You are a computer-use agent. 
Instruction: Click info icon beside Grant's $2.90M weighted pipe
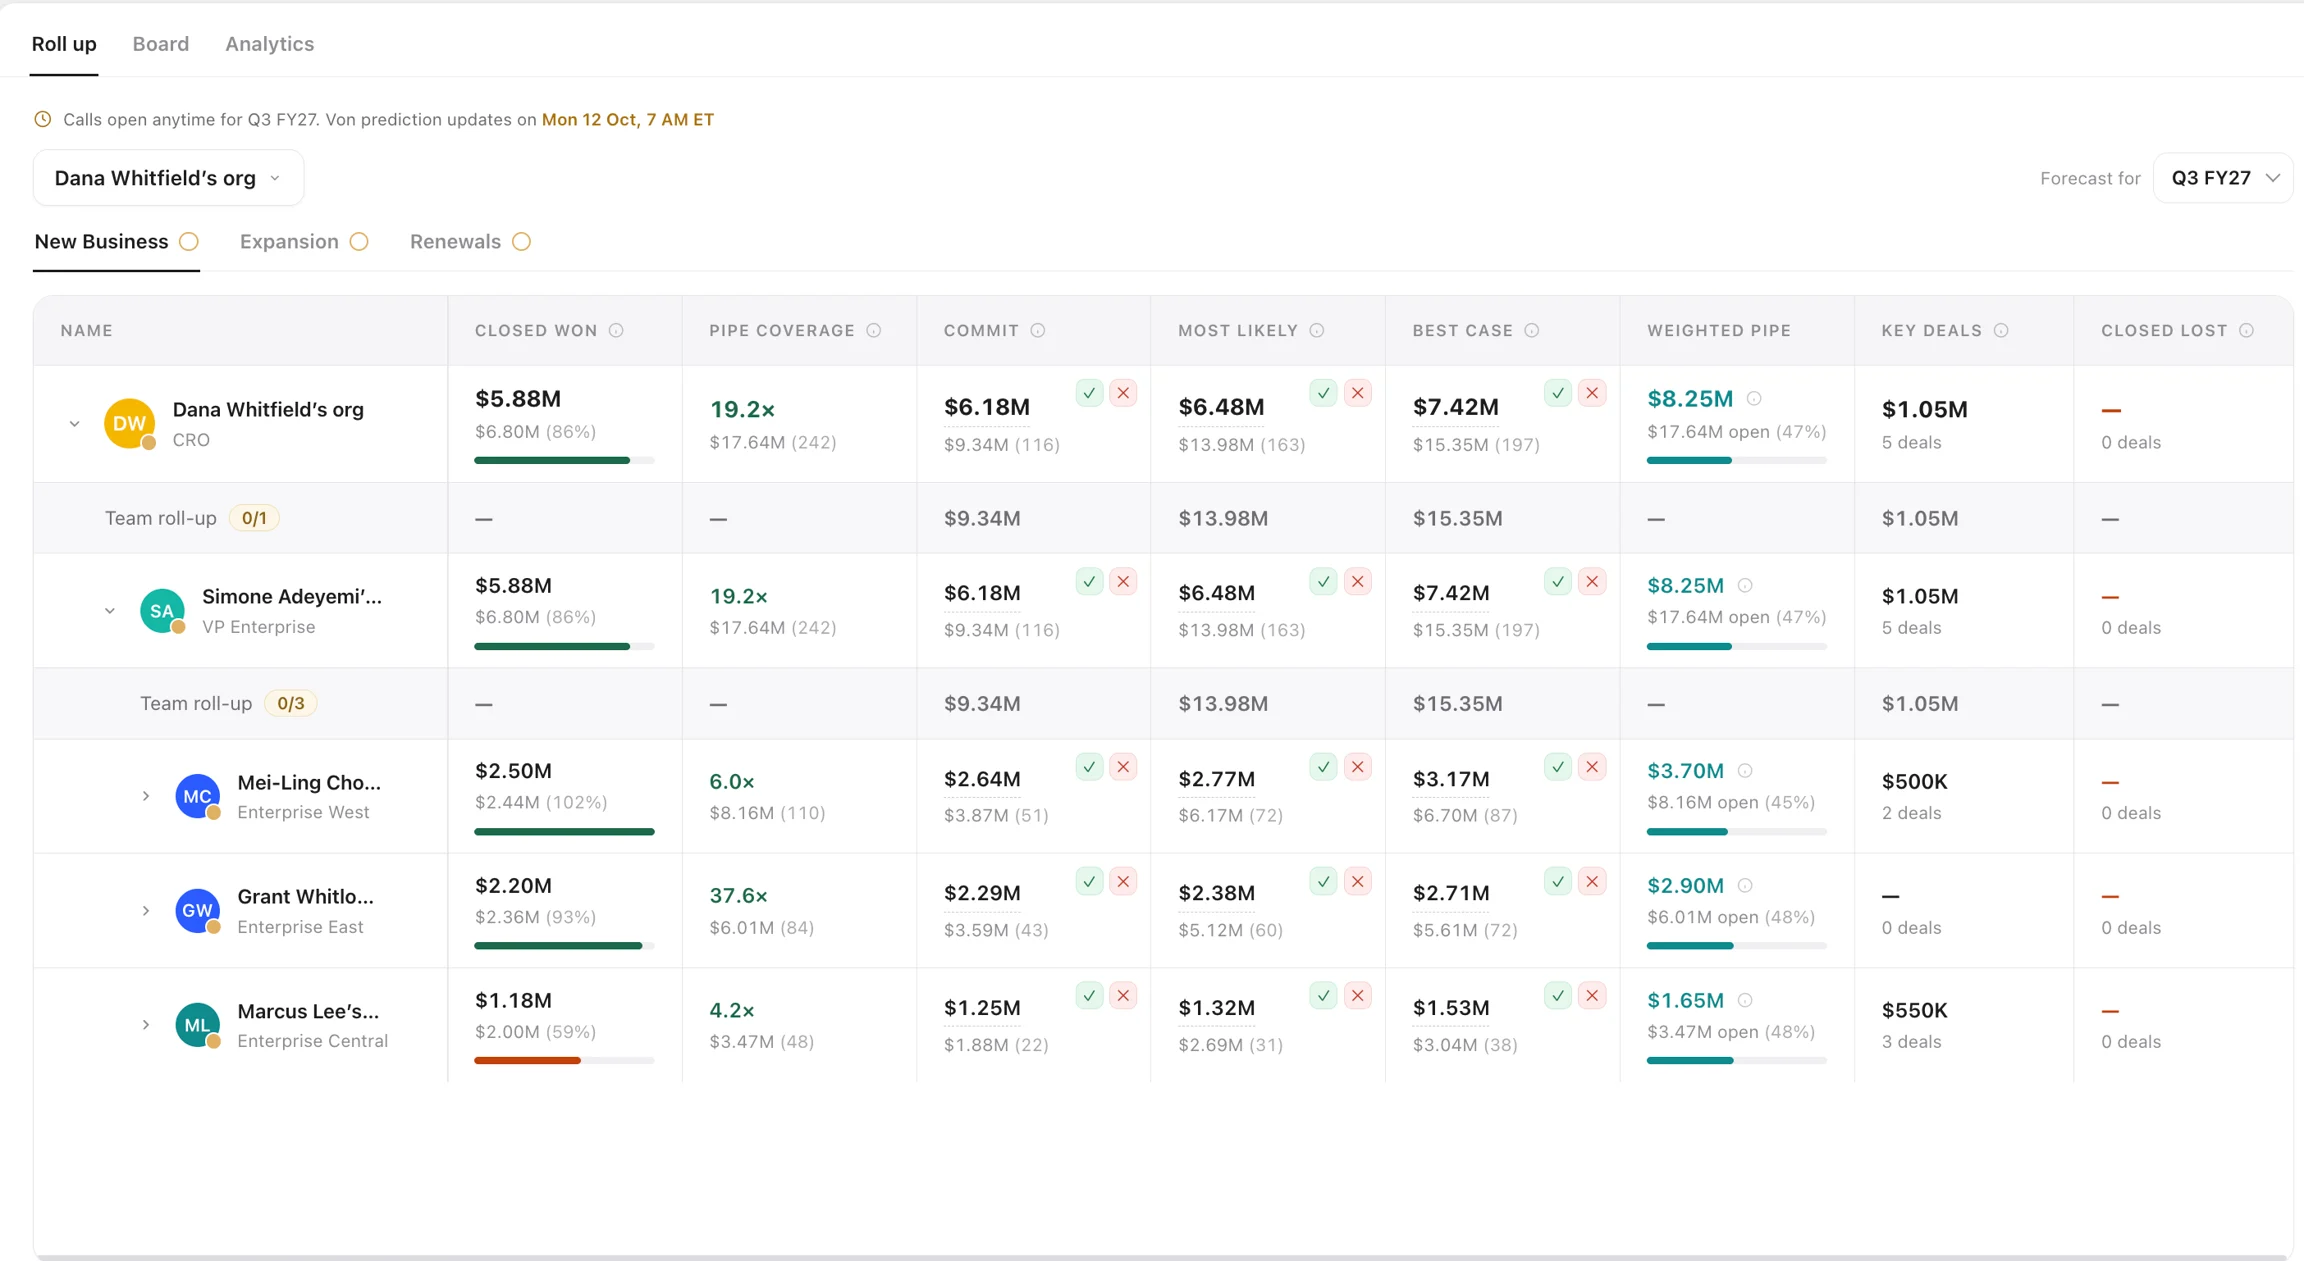point(1745,886)
